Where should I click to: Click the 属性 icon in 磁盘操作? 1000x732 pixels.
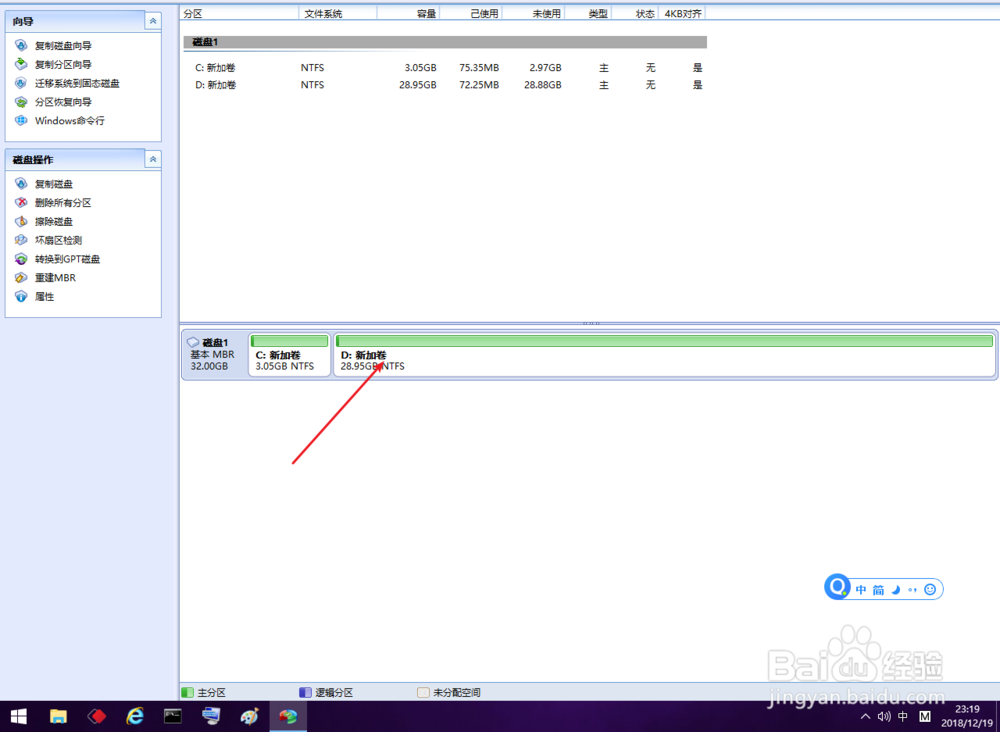click(x=21, y=296)
